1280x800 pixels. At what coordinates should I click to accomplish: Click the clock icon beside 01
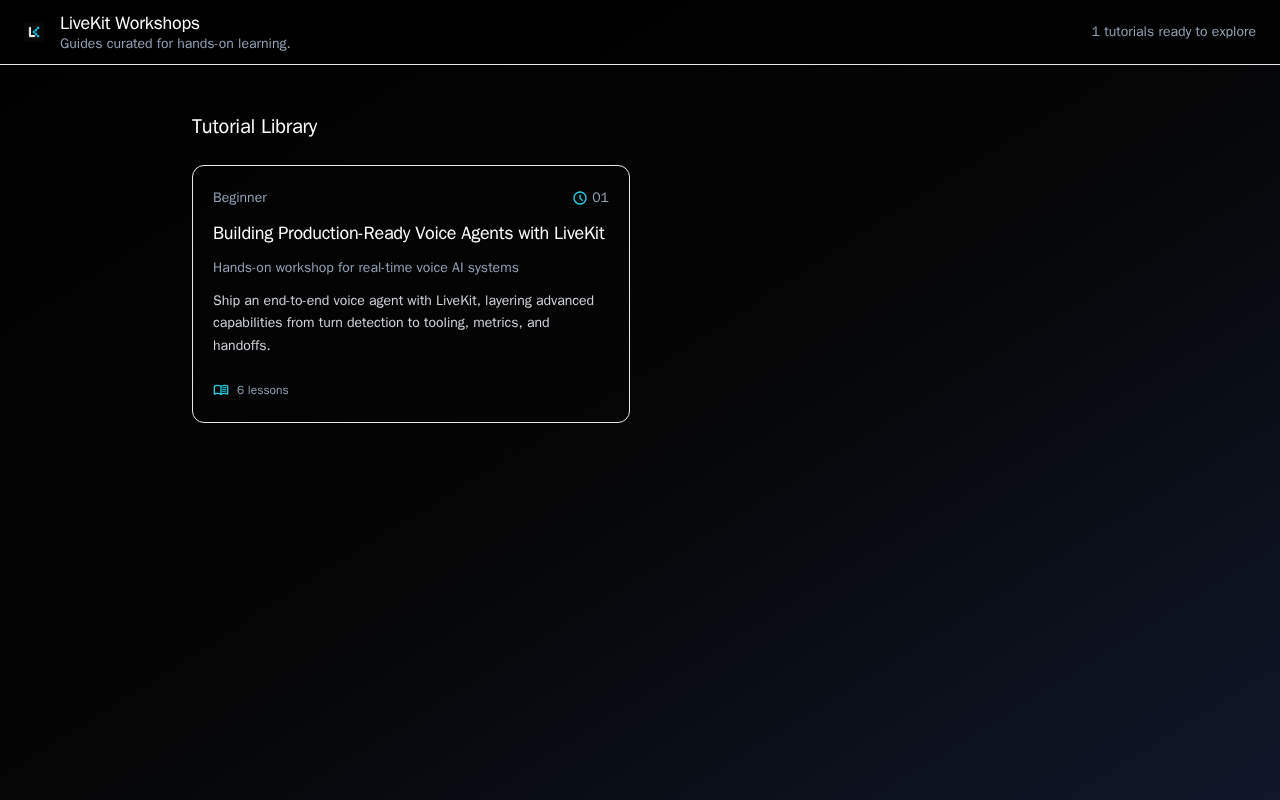click(580, 198)
